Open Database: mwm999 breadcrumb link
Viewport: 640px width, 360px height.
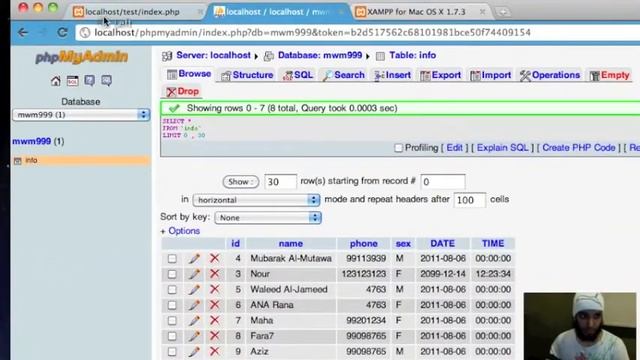pos(320,55)
